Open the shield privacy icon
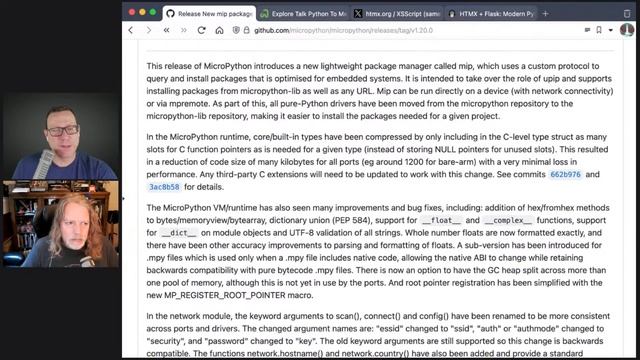 [x=236, y=30]
